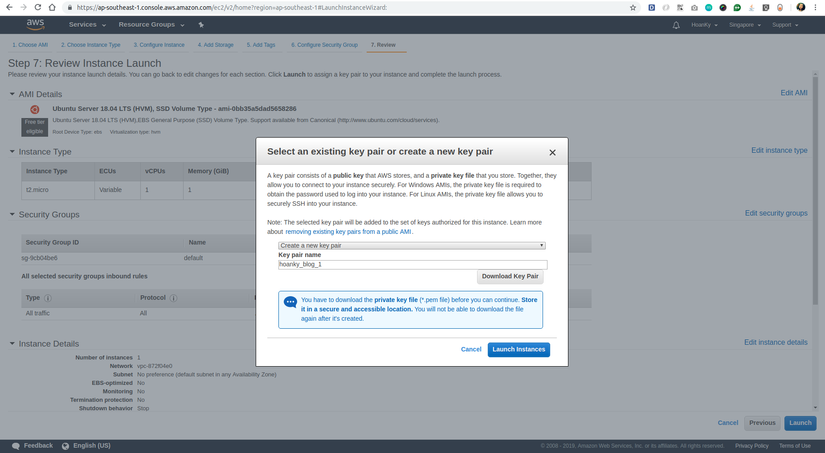Open the HoanKy account dropdown
The height and width of the screenshot is (453, 825).
[705, 25]
